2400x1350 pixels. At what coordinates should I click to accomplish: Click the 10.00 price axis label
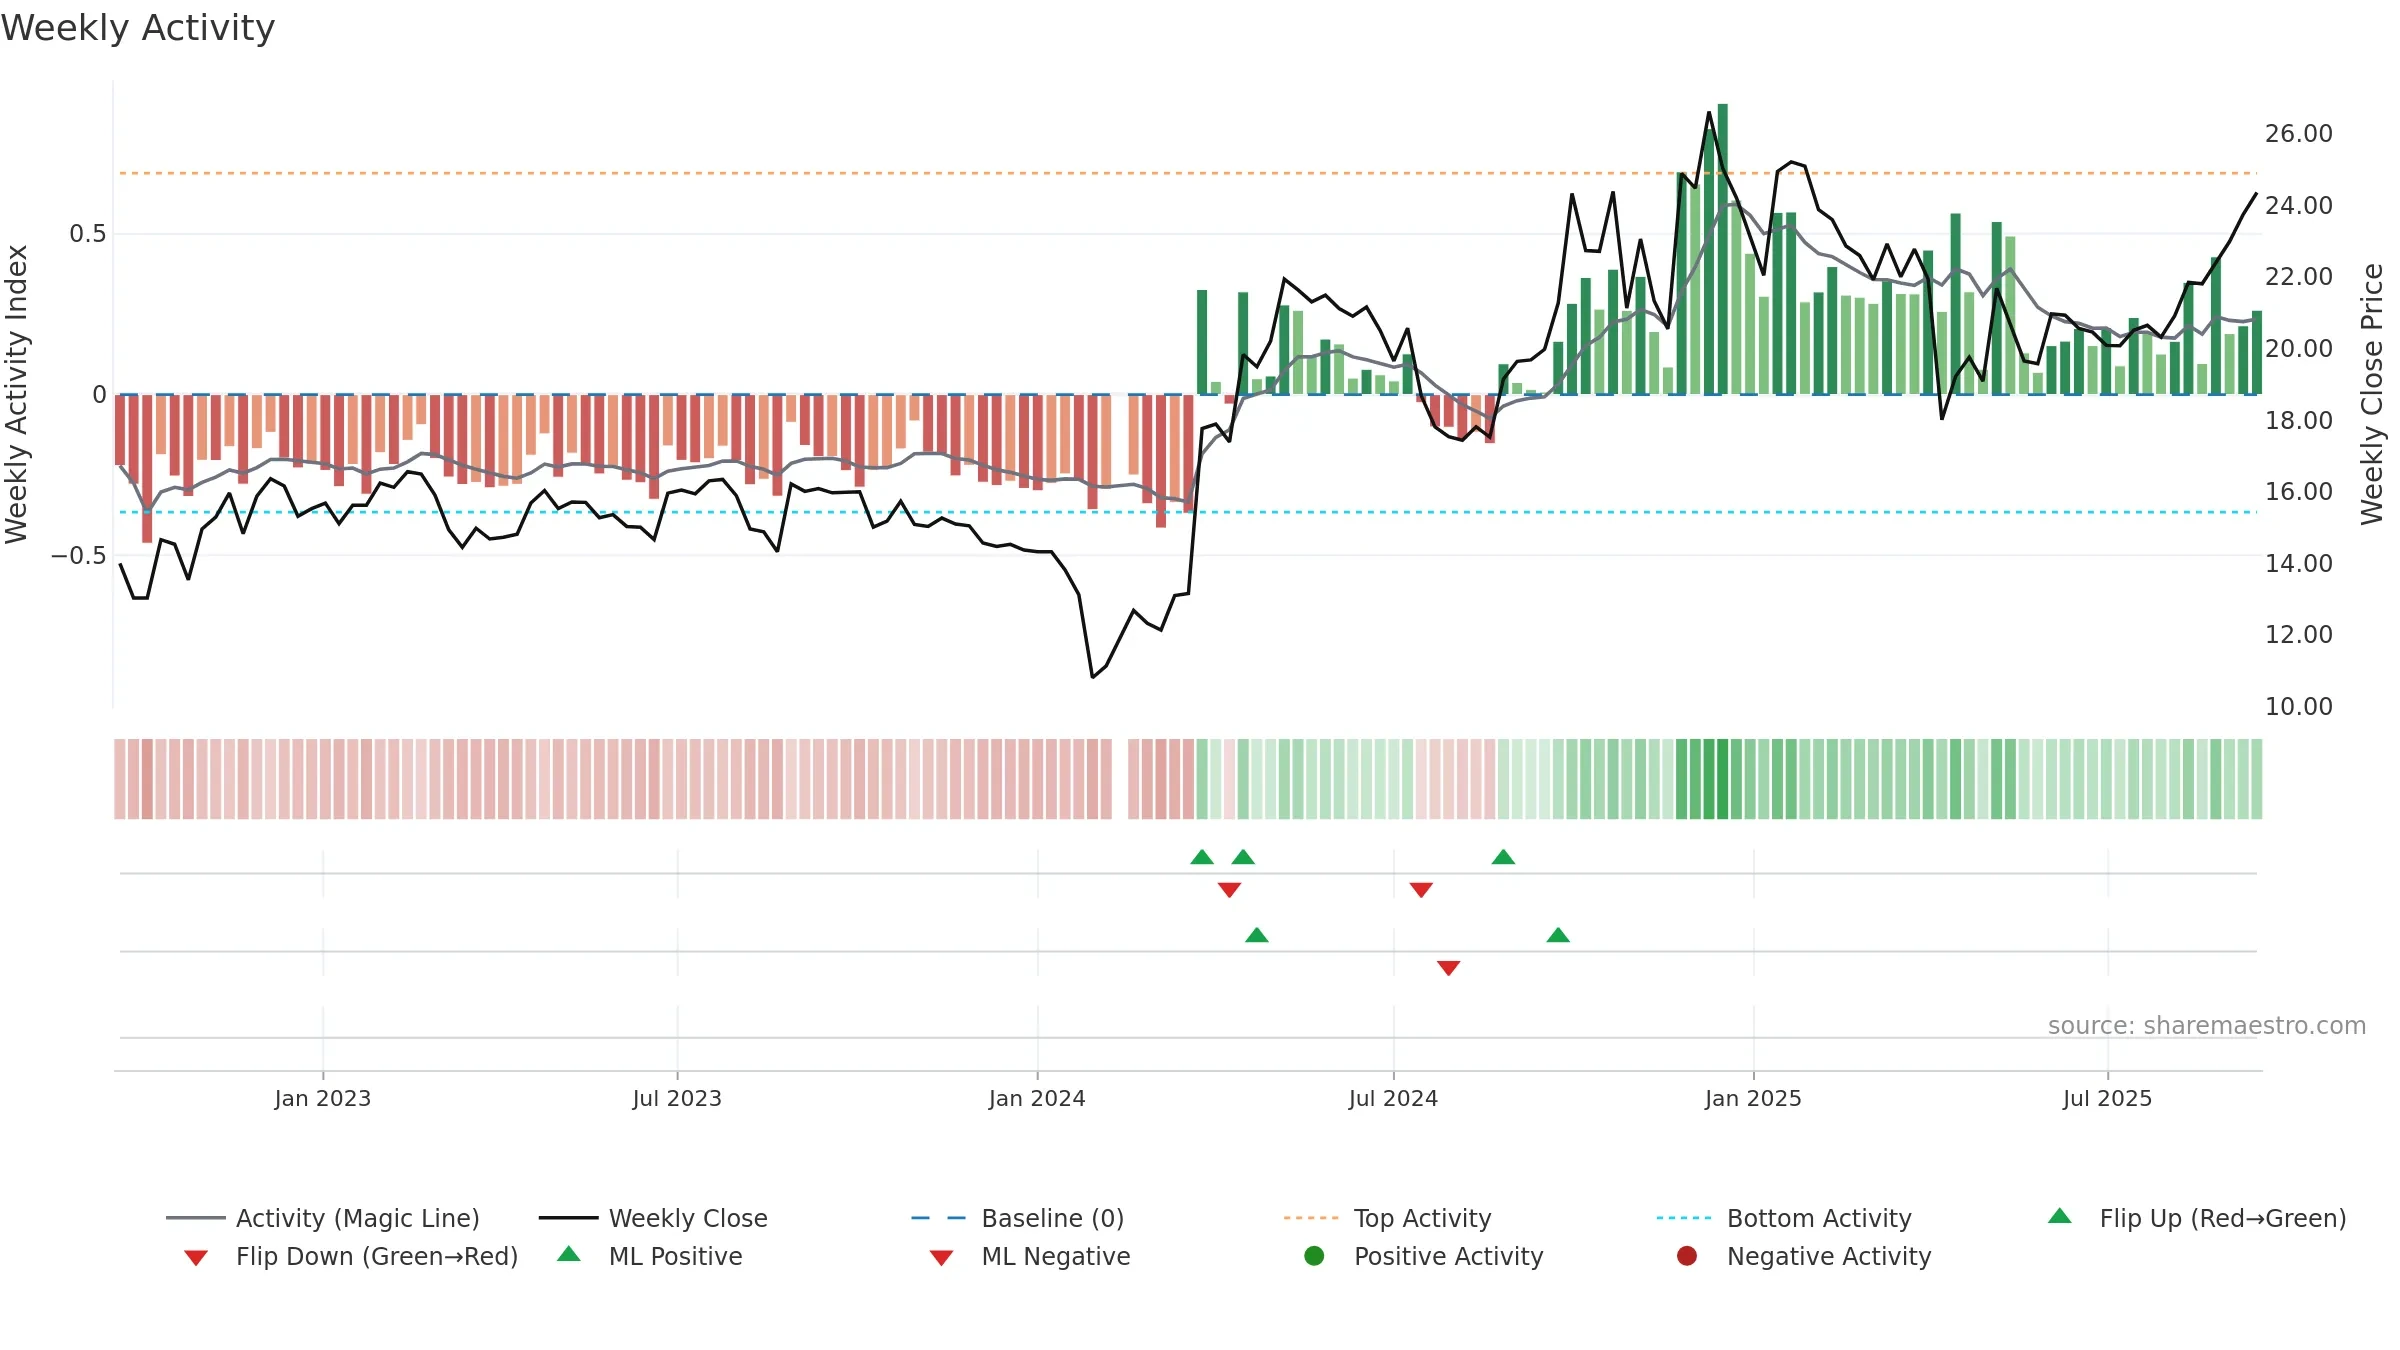[2299, 706]
